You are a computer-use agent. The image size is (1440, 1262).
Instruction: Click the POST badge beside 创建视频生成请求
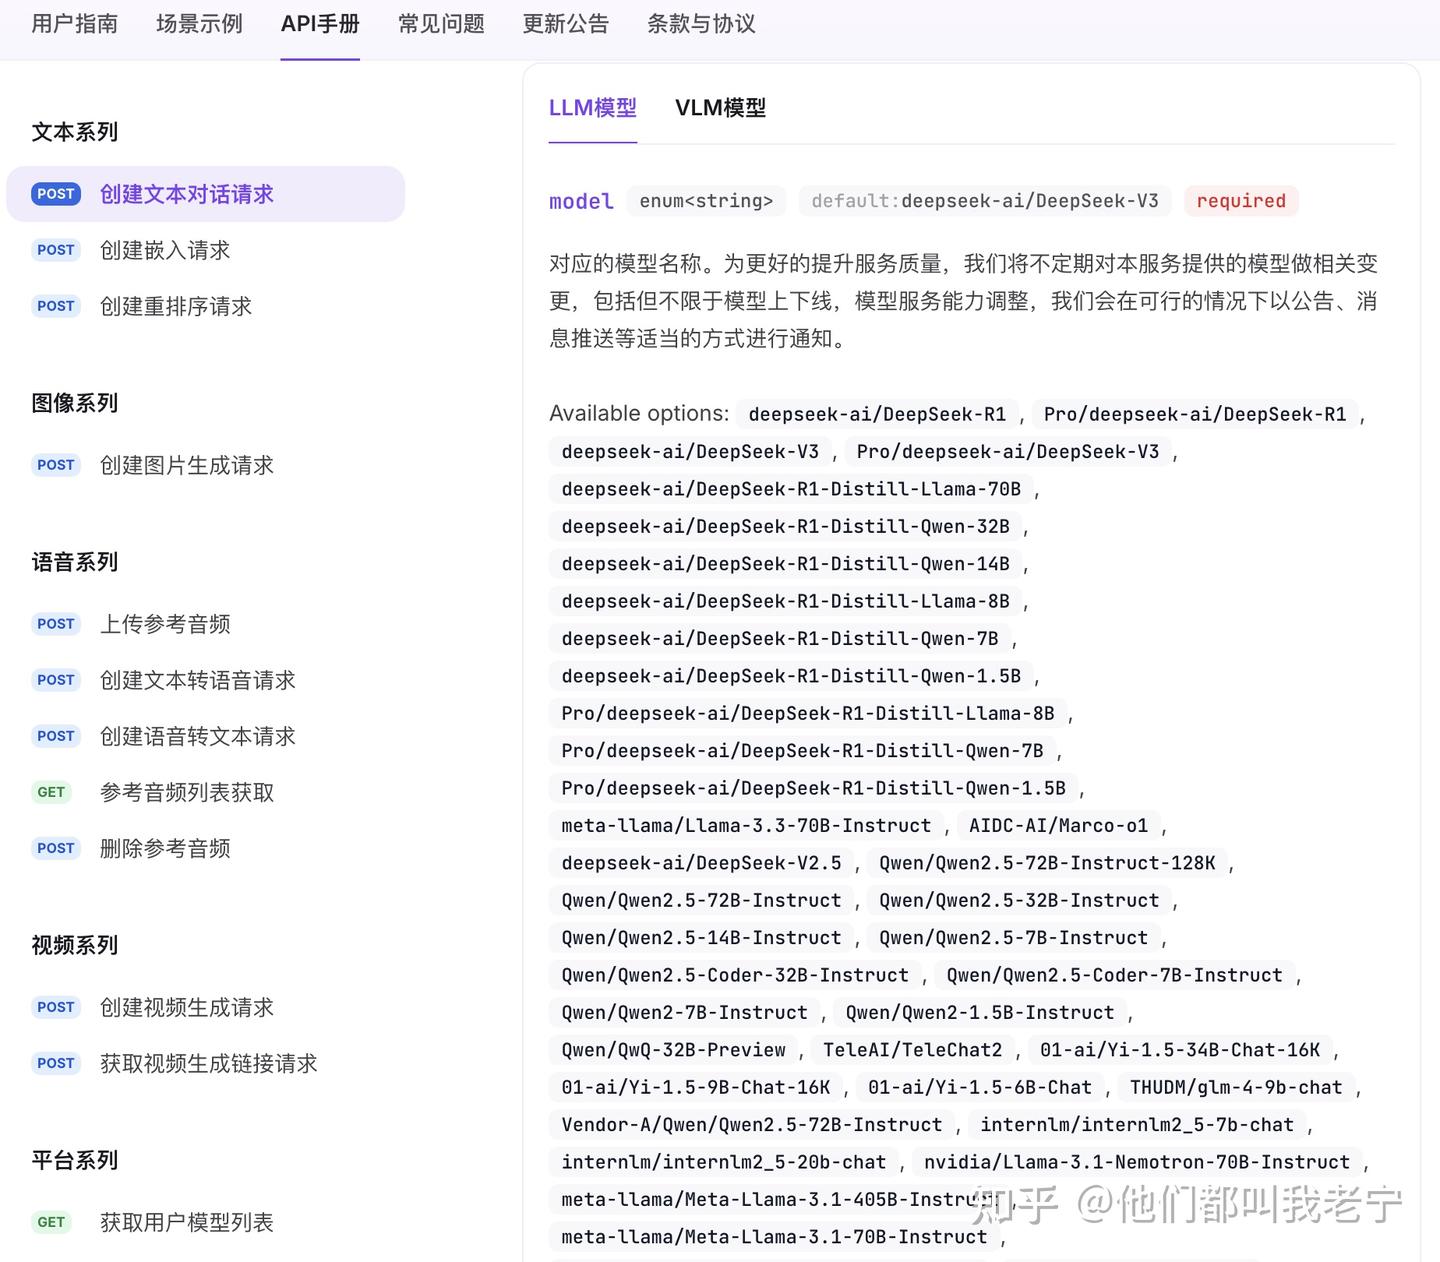click(x=55, y=1007)
